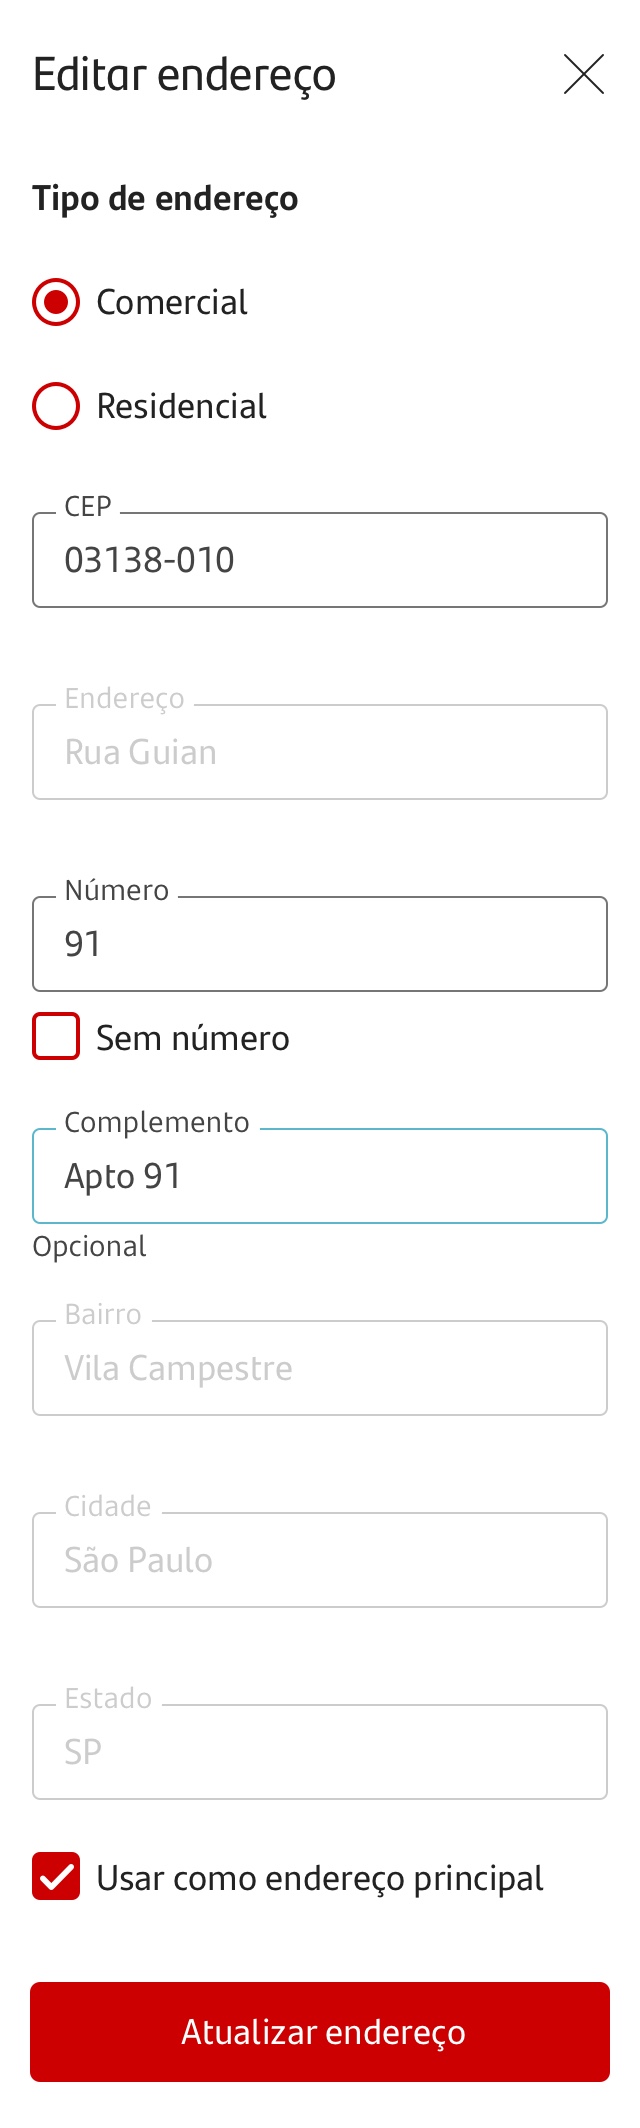The image size is (640, 2128).
Task: Click the Cidade field showing São Paulo
Action: [320, 1560]
